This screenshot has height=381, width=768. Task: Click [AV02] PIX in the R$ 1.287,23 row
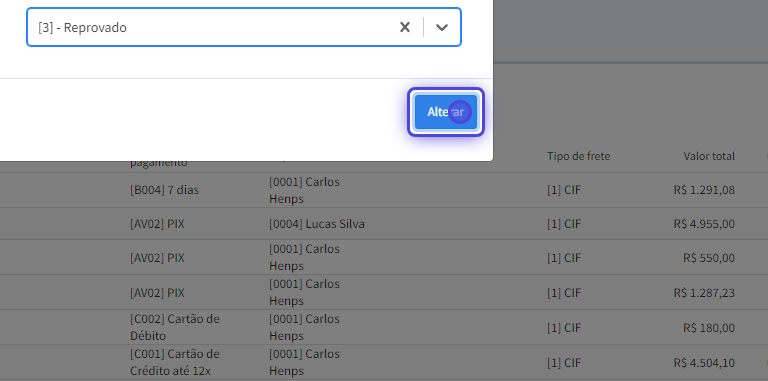(x=157, y=293)
